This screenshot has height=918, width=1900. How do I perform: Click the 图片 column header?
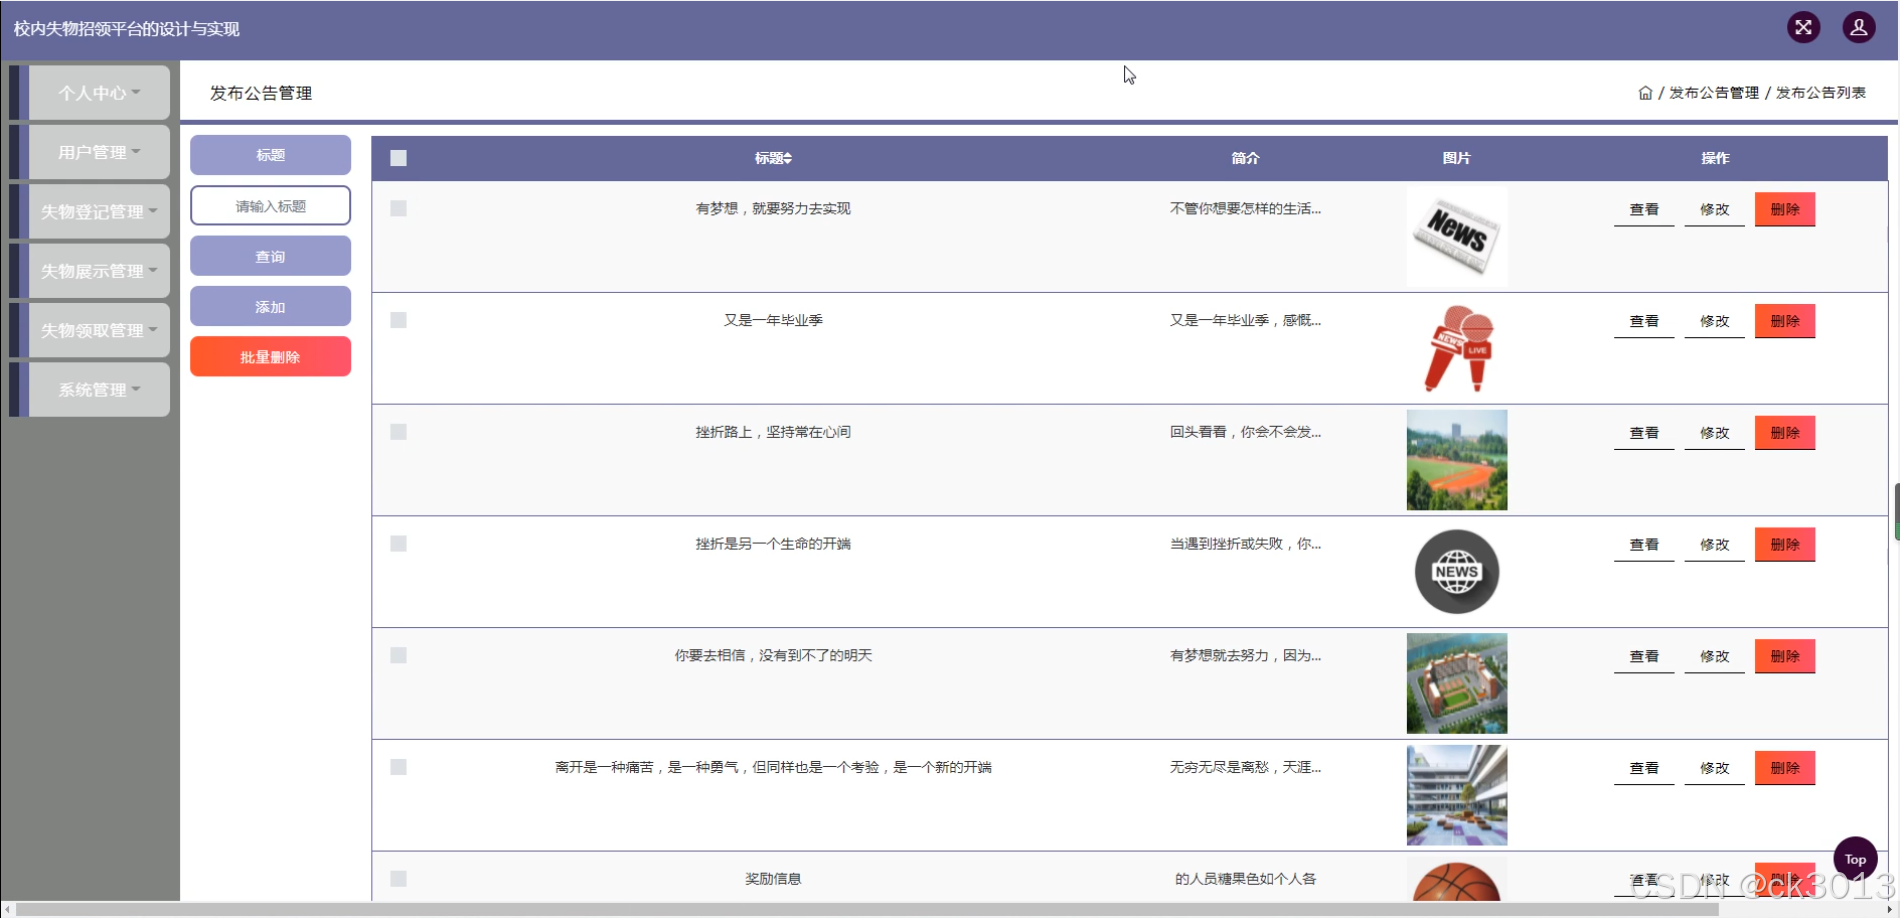[1457, 158]
